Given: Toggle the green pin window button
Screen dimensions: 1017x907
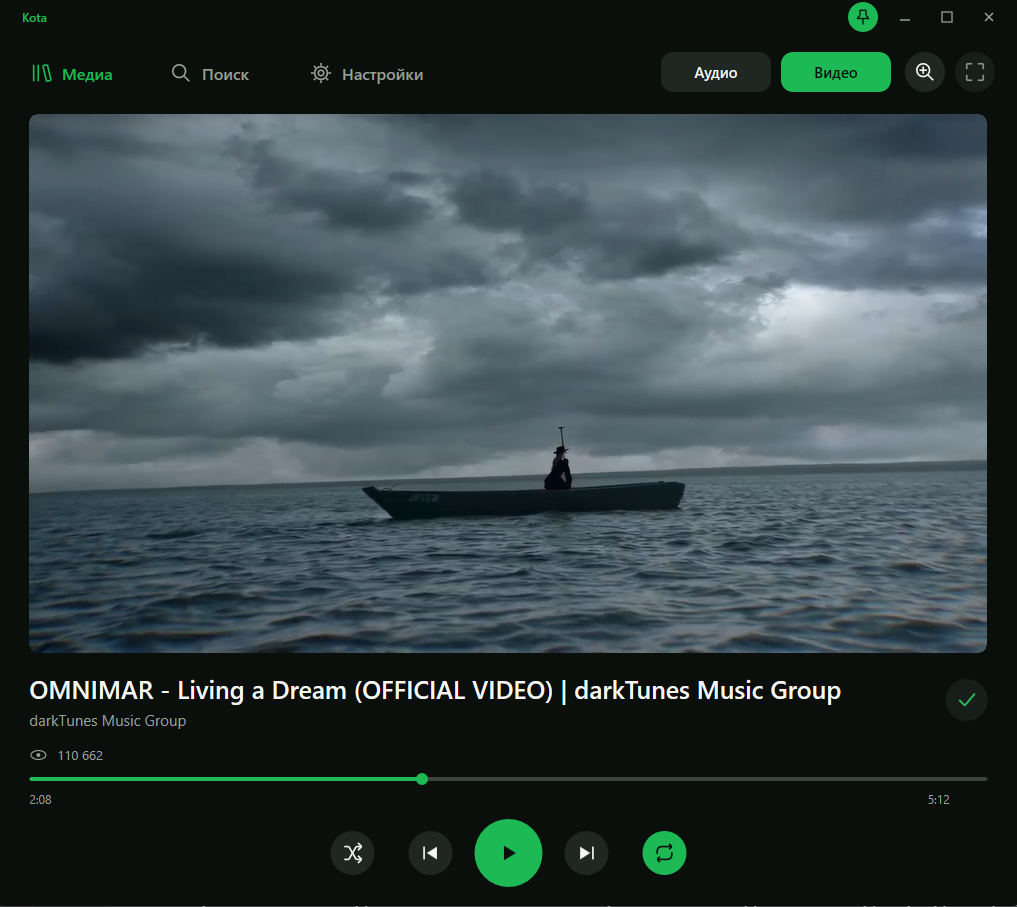Looking at the screenshot, I should 863,17.
